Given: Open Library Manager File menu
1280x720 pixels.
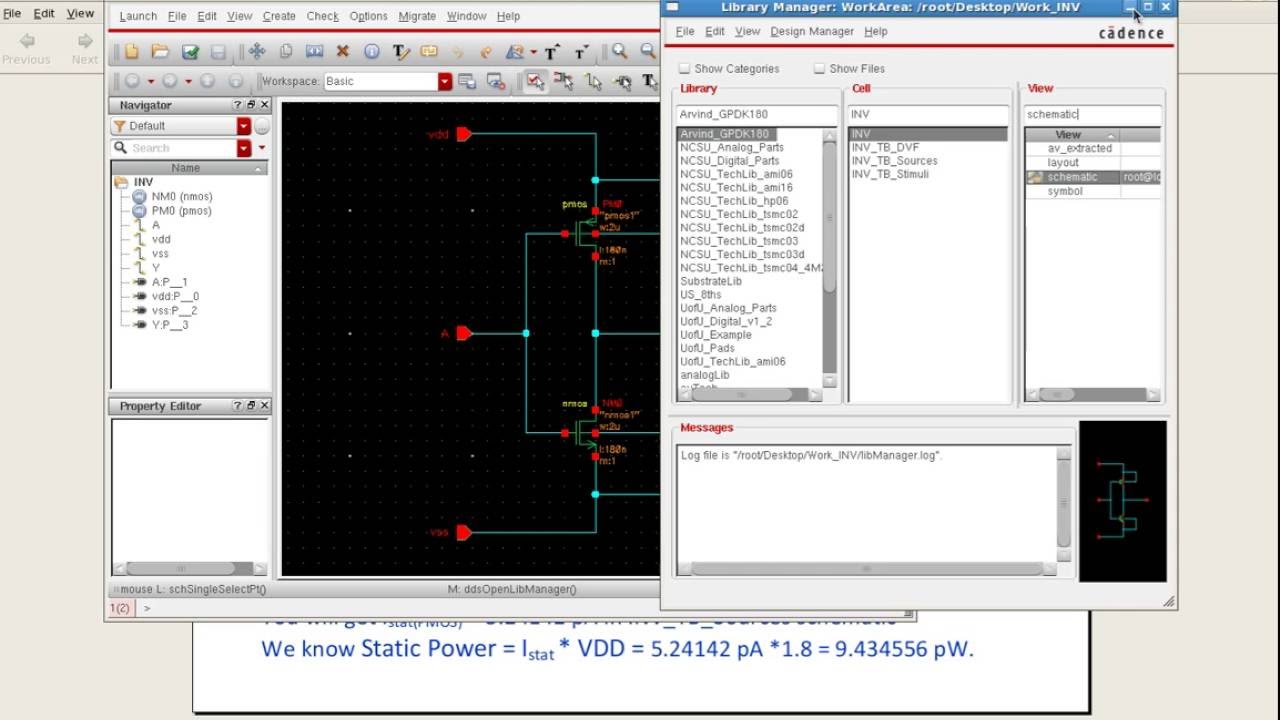Looking at the screenshot, I should click(x=685, y=32).
